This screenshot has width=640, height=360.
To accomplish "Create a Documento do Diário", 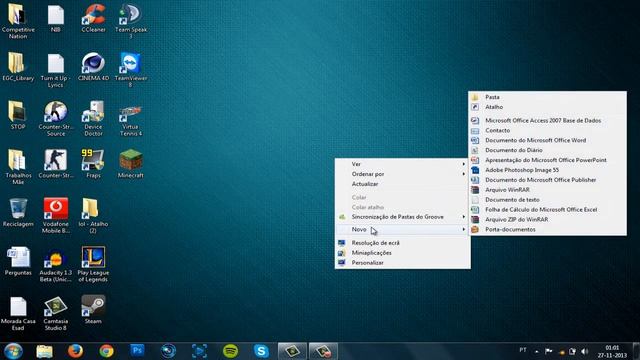I will tap(547, 150).
